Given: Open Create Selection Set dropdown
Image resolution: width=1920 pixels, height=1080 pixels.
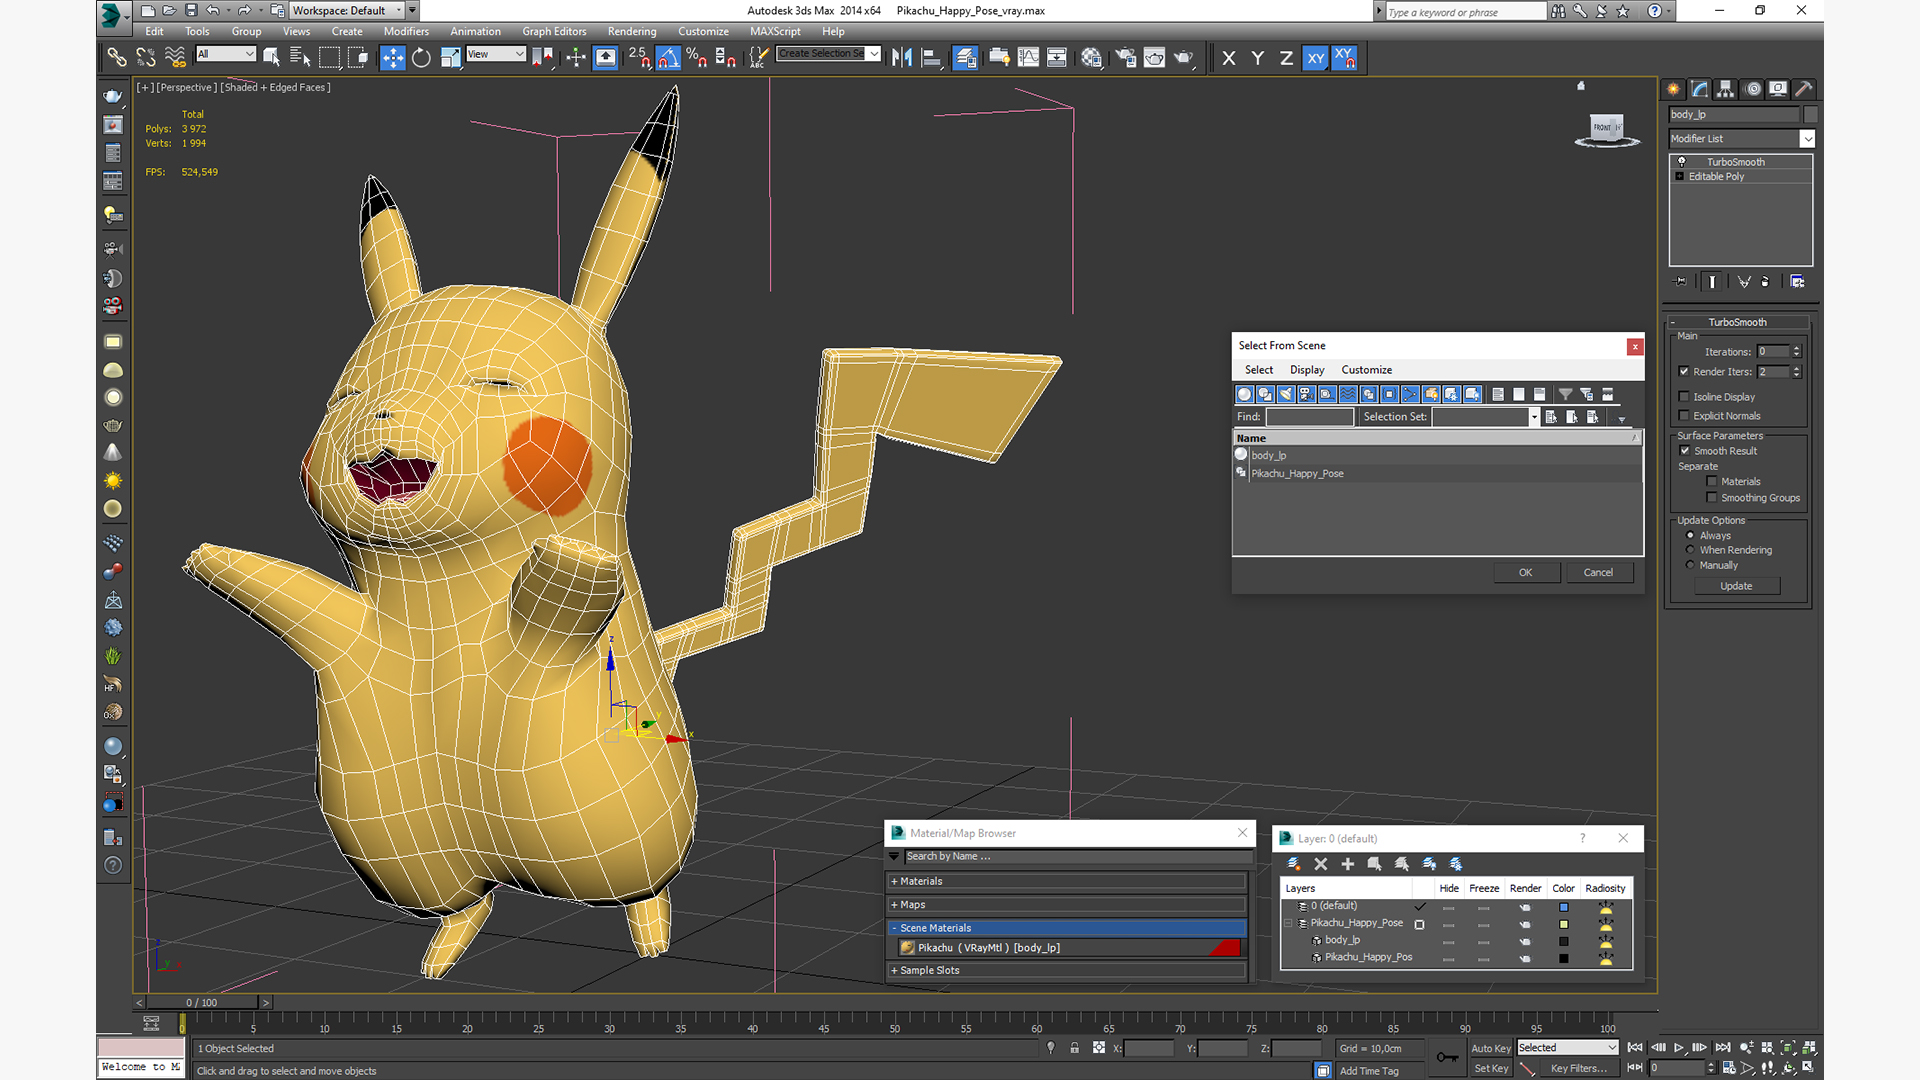Looking at the screenshot, I should click(829, 54).
